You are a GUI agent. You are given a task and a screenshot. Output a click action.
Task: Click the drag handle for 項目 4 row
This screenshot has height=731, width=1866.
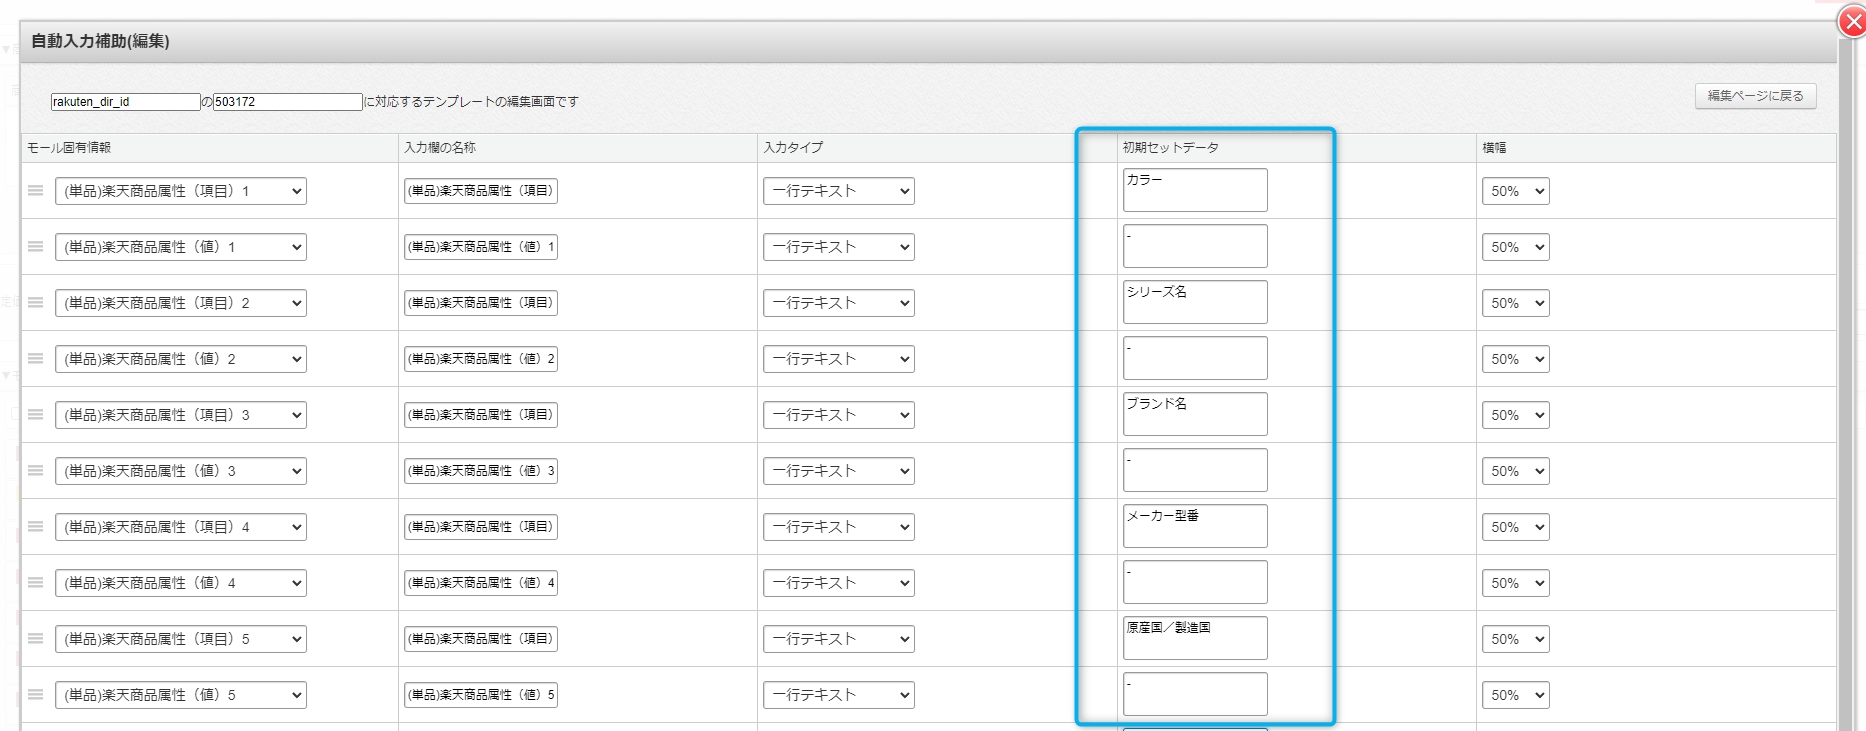(x=36, y=527)
